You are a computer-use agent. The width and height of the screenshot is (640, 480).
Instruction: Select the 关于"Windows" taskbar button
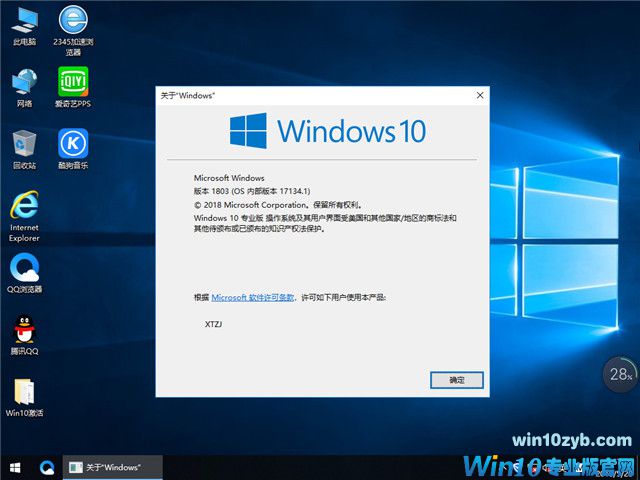113,467
